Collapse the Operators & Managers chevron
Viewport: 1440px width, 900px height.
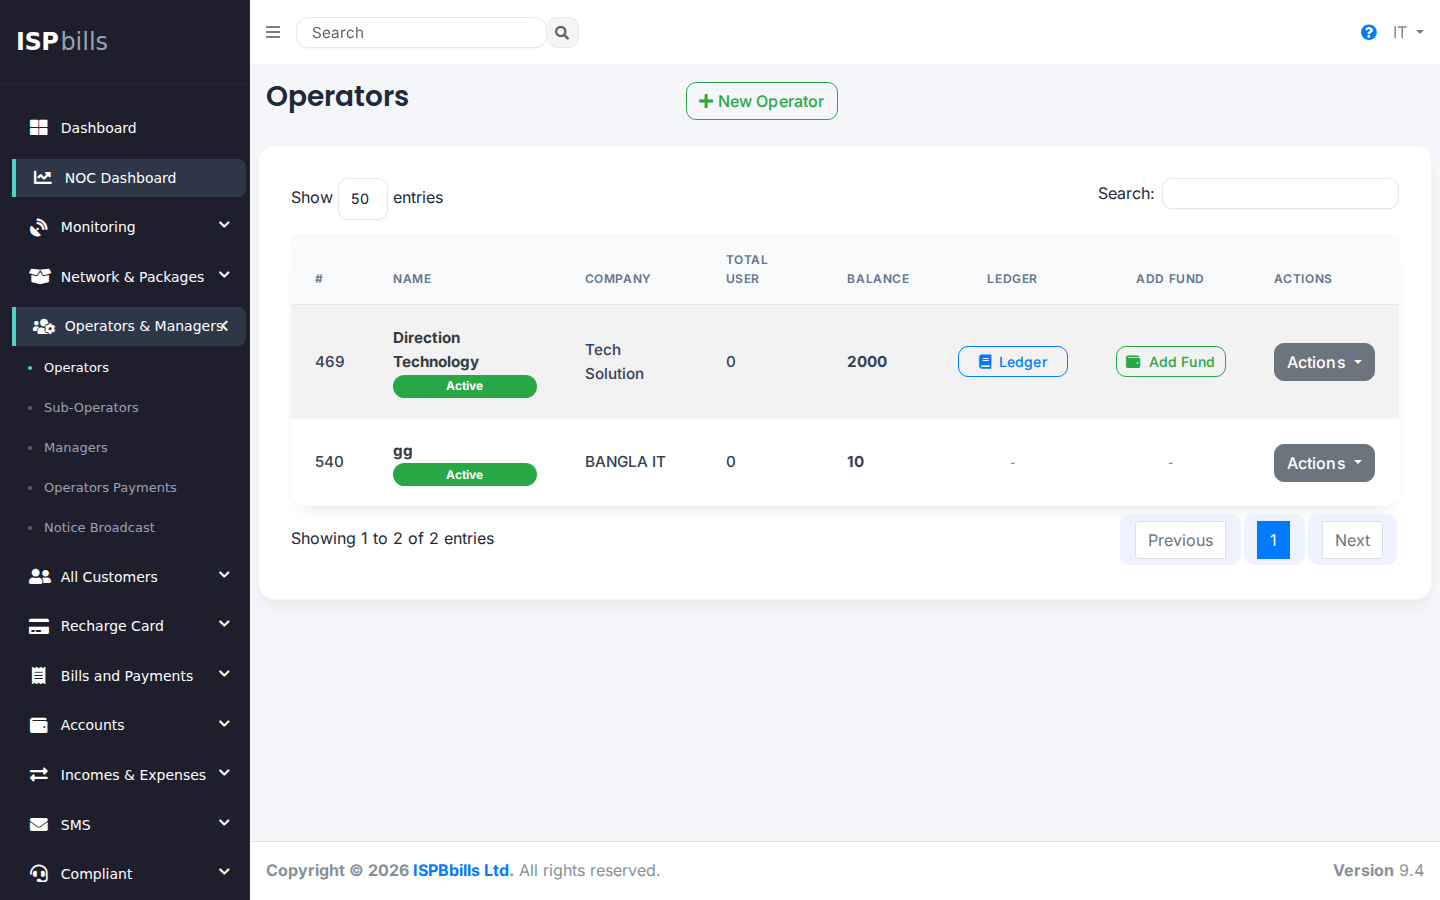coord(225,325)
